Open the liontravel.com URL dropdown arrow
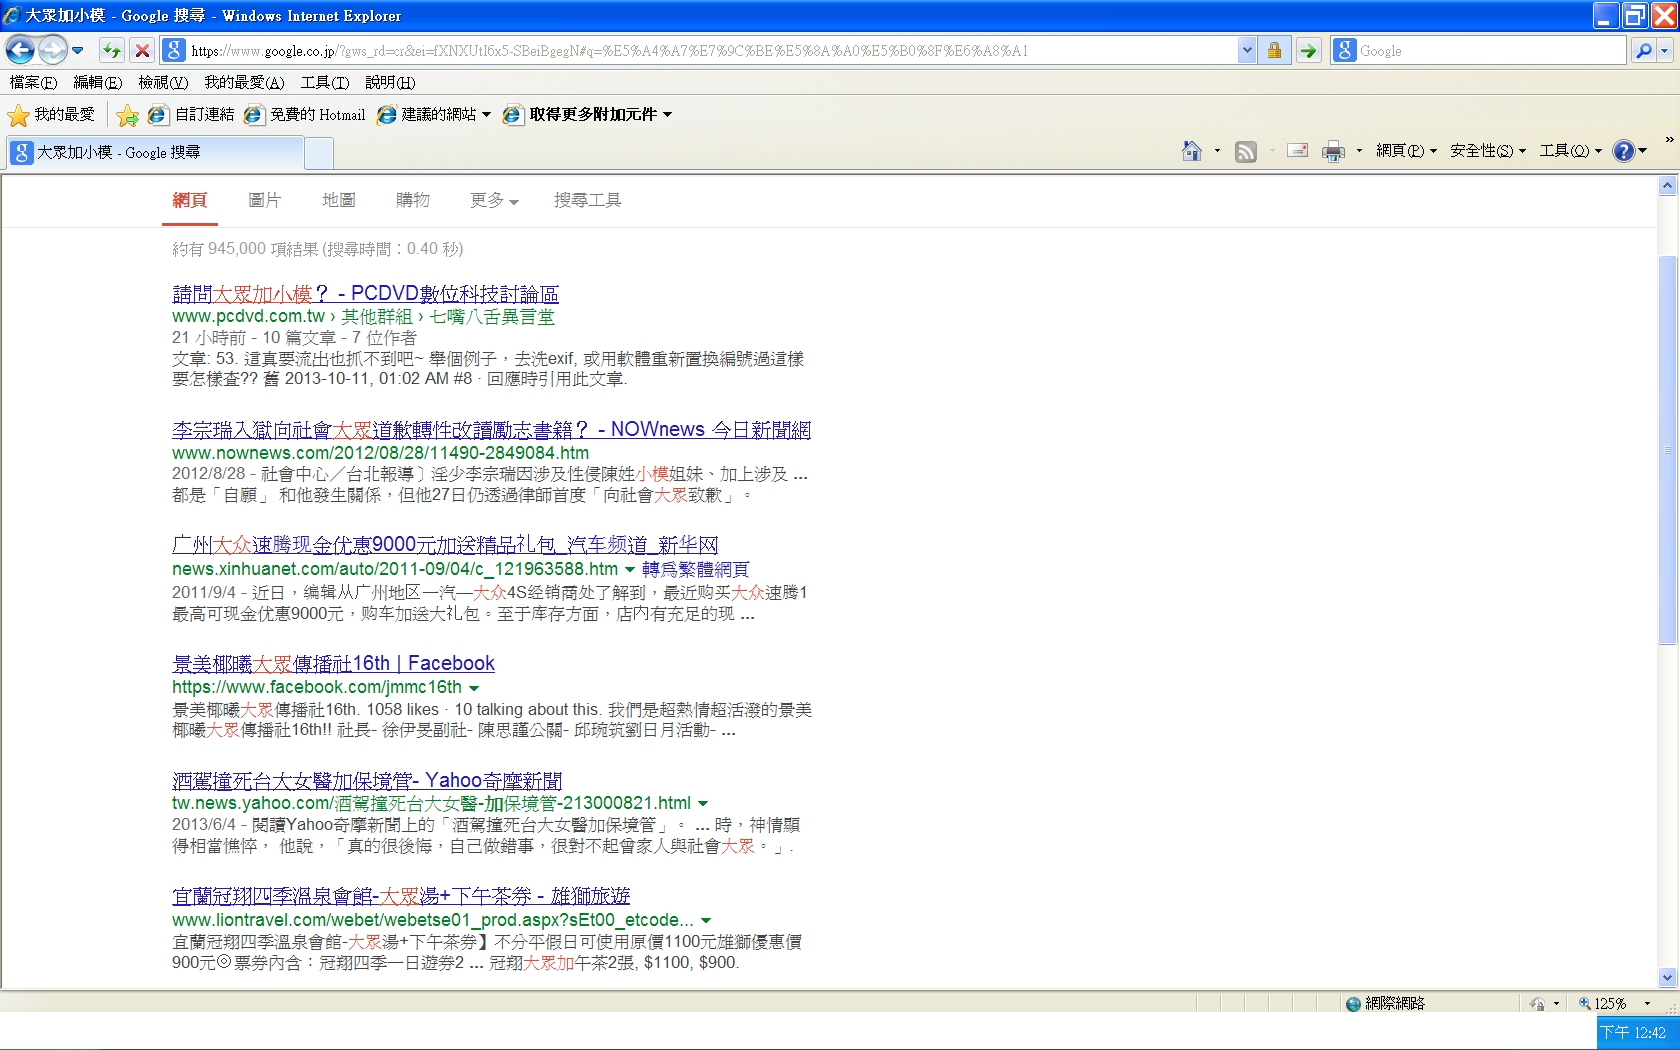Image resolution: width=1680 pixels, height=1050 pixels. tap(706, 920)
